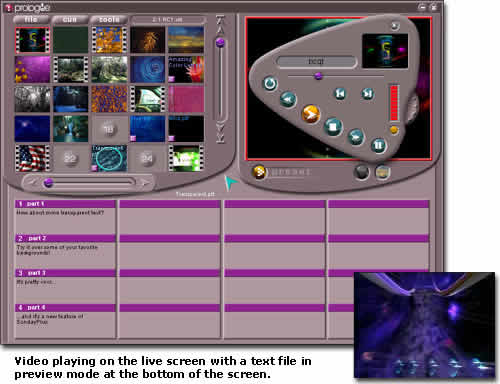Expand player options with the top-right corner button
500x384 pixels.
pyautogui.click(x=395, y=26)
